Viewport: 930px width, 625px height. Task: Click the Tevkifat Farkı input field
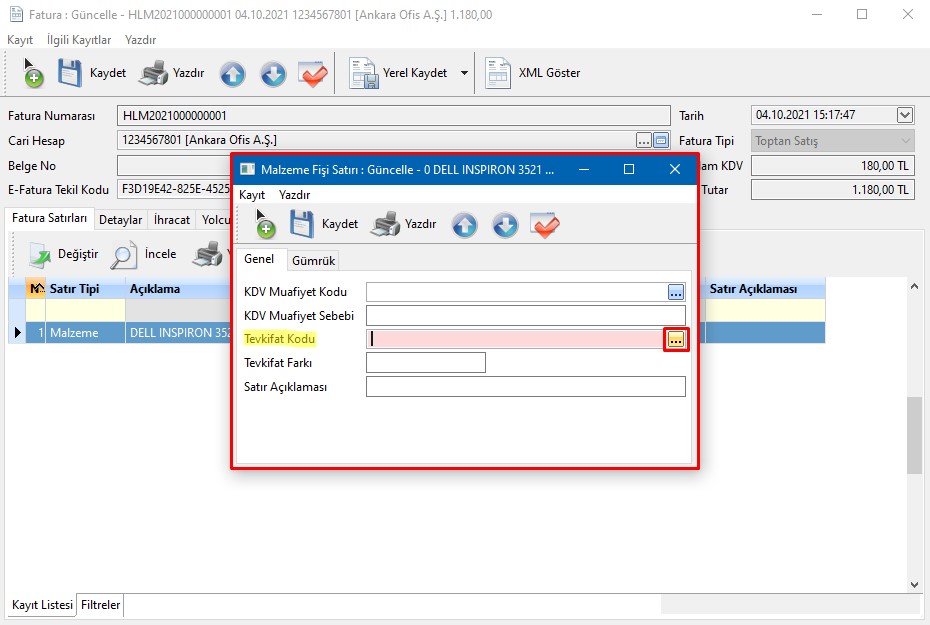[x=425, y=363]
